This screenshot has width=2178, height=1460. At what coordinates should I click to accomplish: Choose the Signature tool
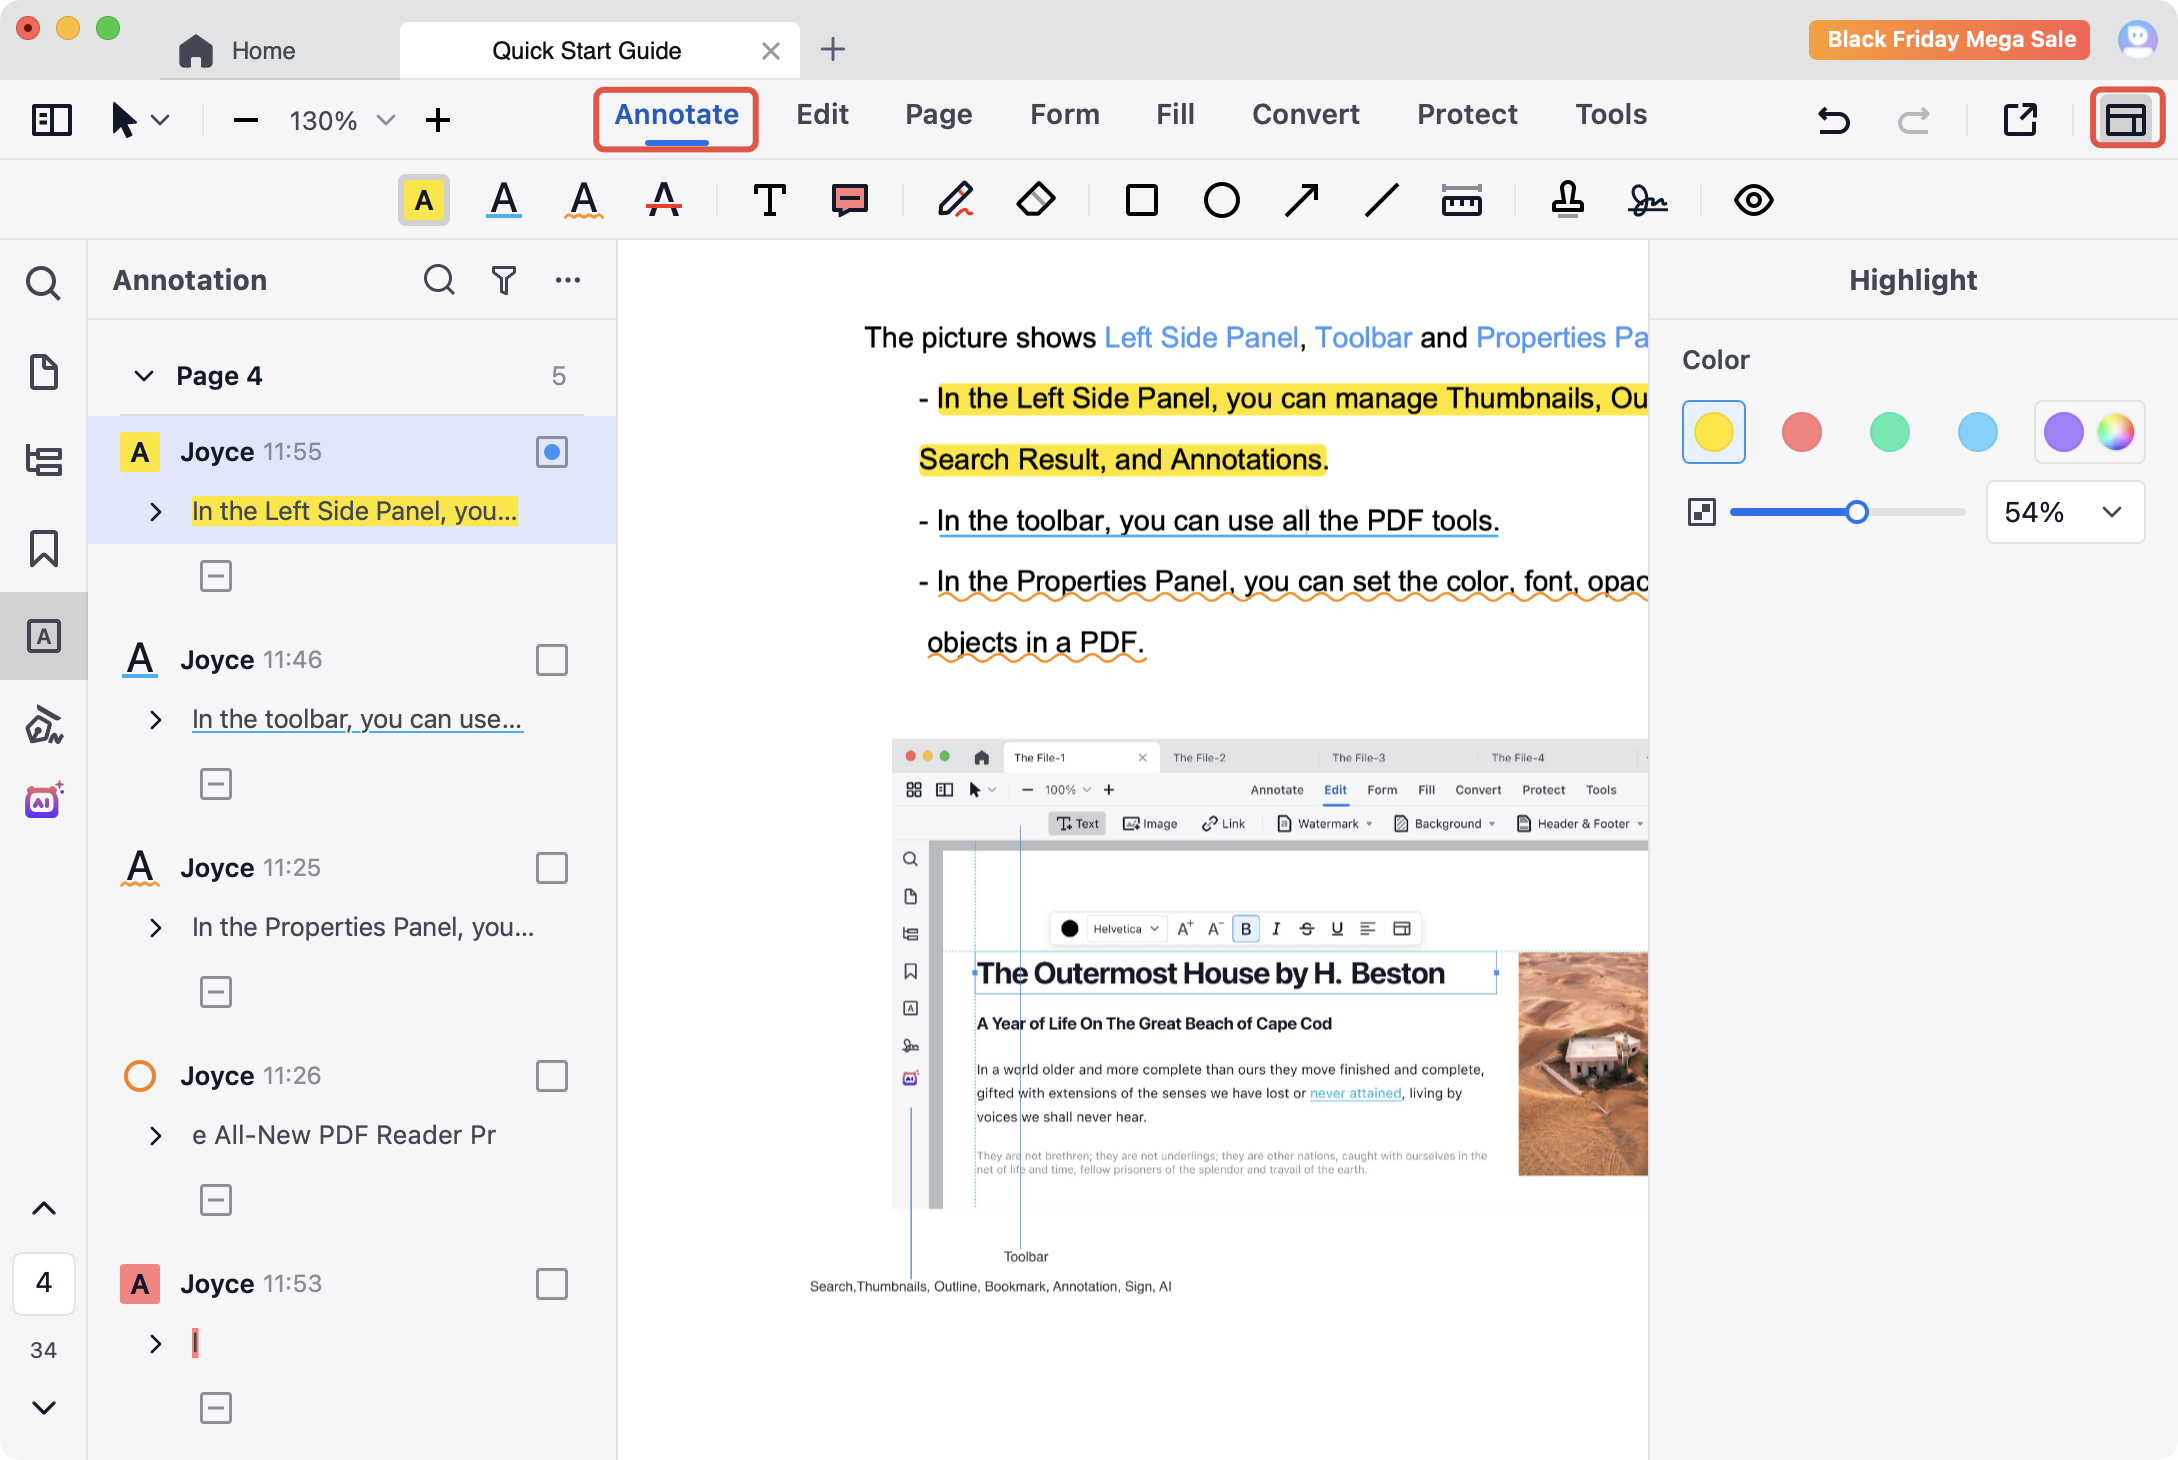1647,200
